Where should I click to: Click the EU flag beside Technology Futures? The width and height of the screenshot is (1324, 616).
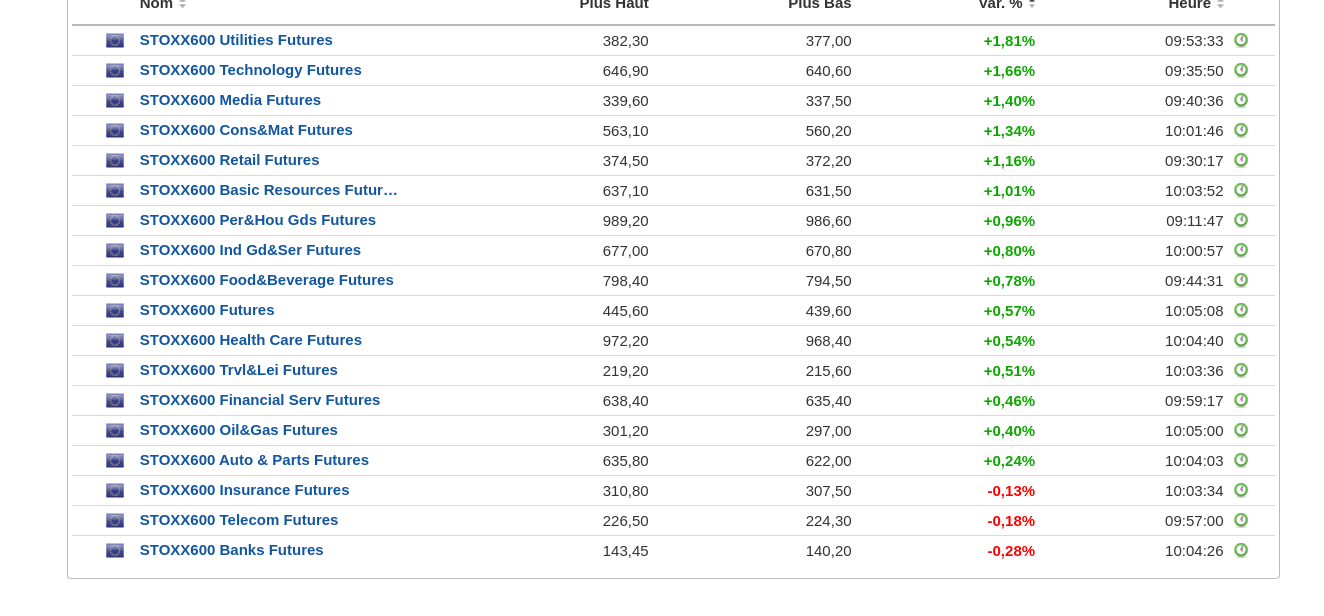point(115,71)
